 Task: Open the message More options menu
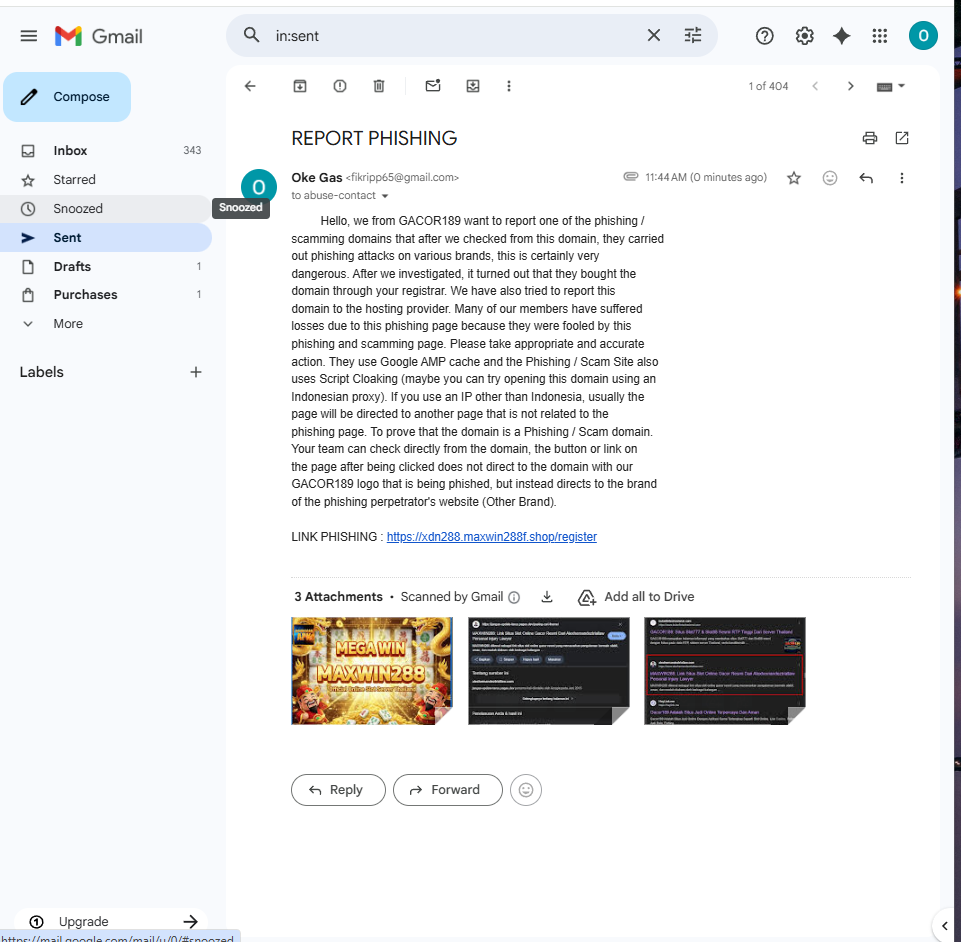902,178
